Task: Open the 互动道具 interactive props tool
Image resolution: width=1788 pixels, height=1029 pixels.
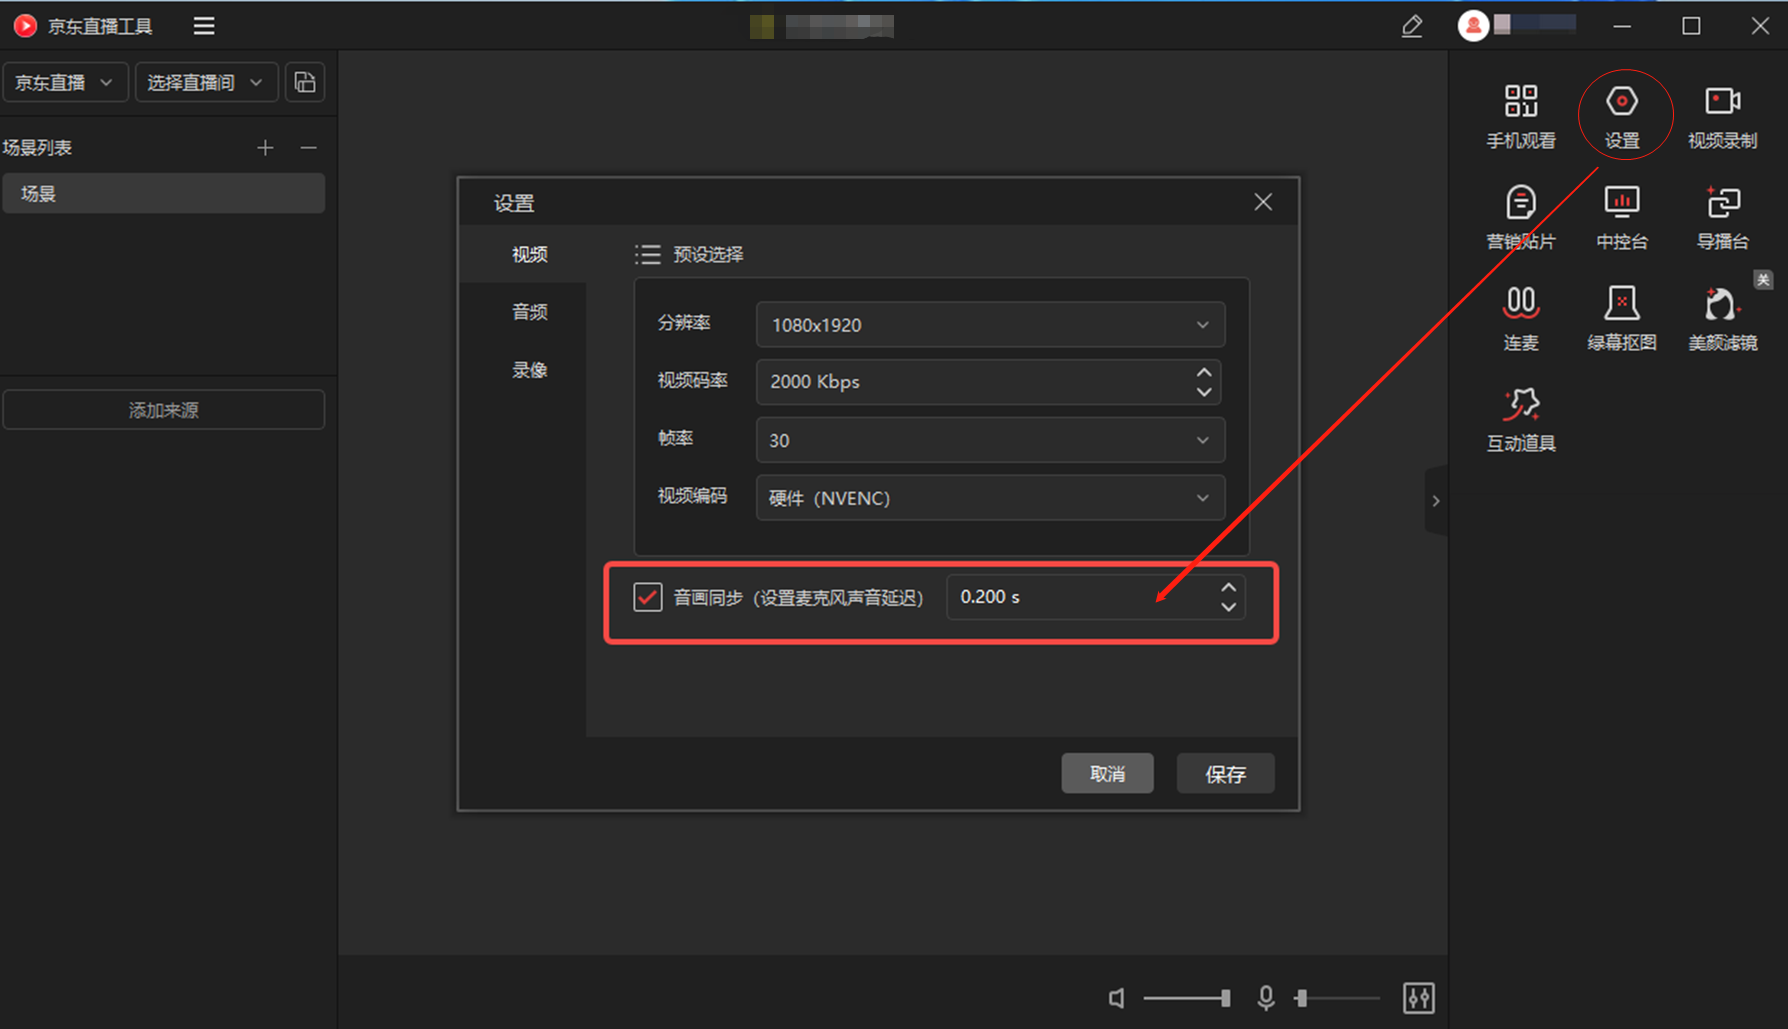Action: point(1520,419)
